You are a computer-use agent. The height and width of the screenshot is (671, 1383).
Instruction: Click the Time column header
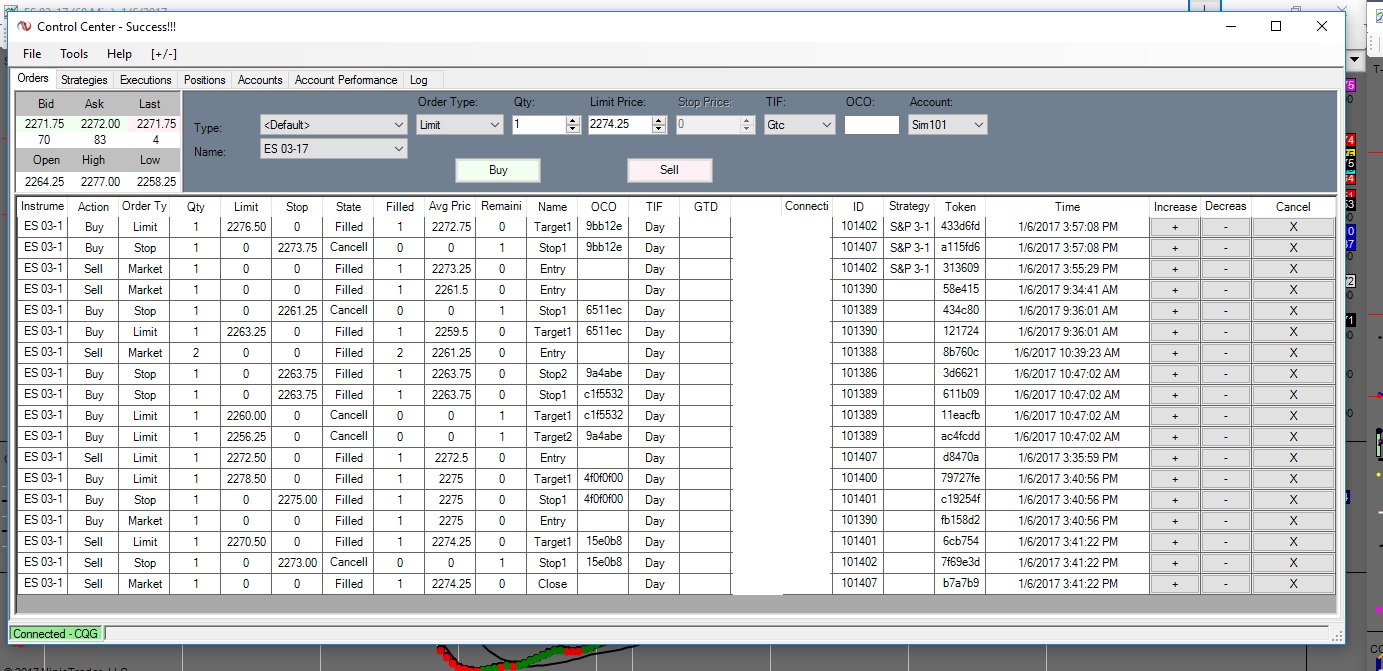coord(1067,206)
